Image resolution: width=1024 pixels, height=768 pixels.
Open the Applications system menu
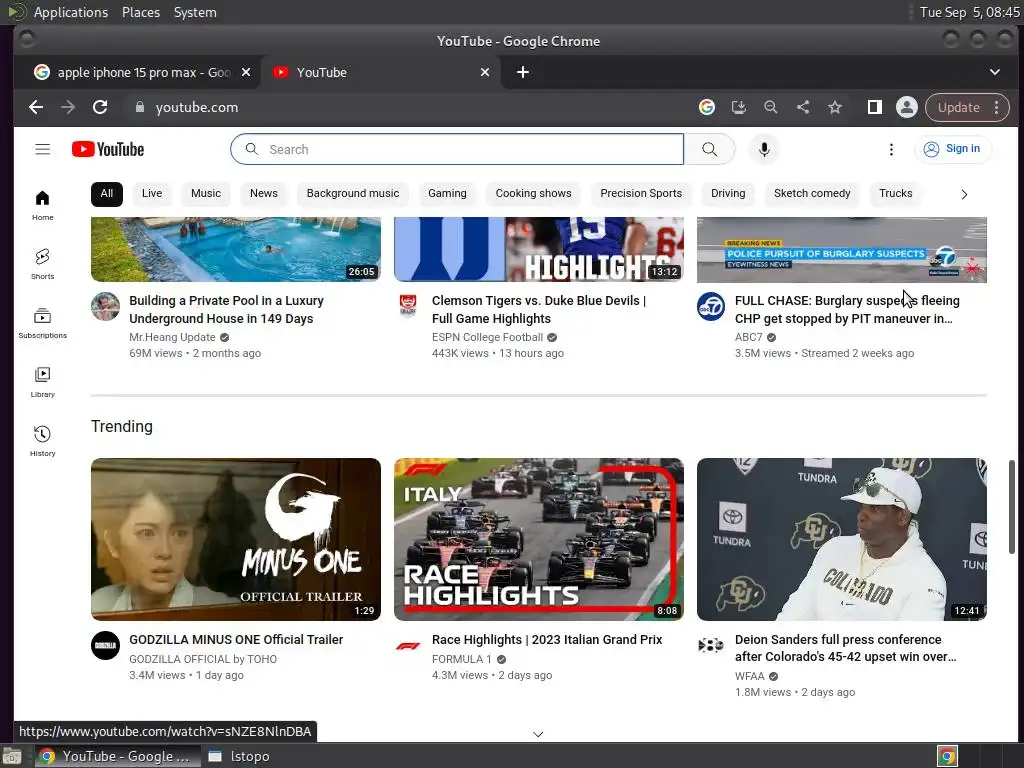[71, 12]
